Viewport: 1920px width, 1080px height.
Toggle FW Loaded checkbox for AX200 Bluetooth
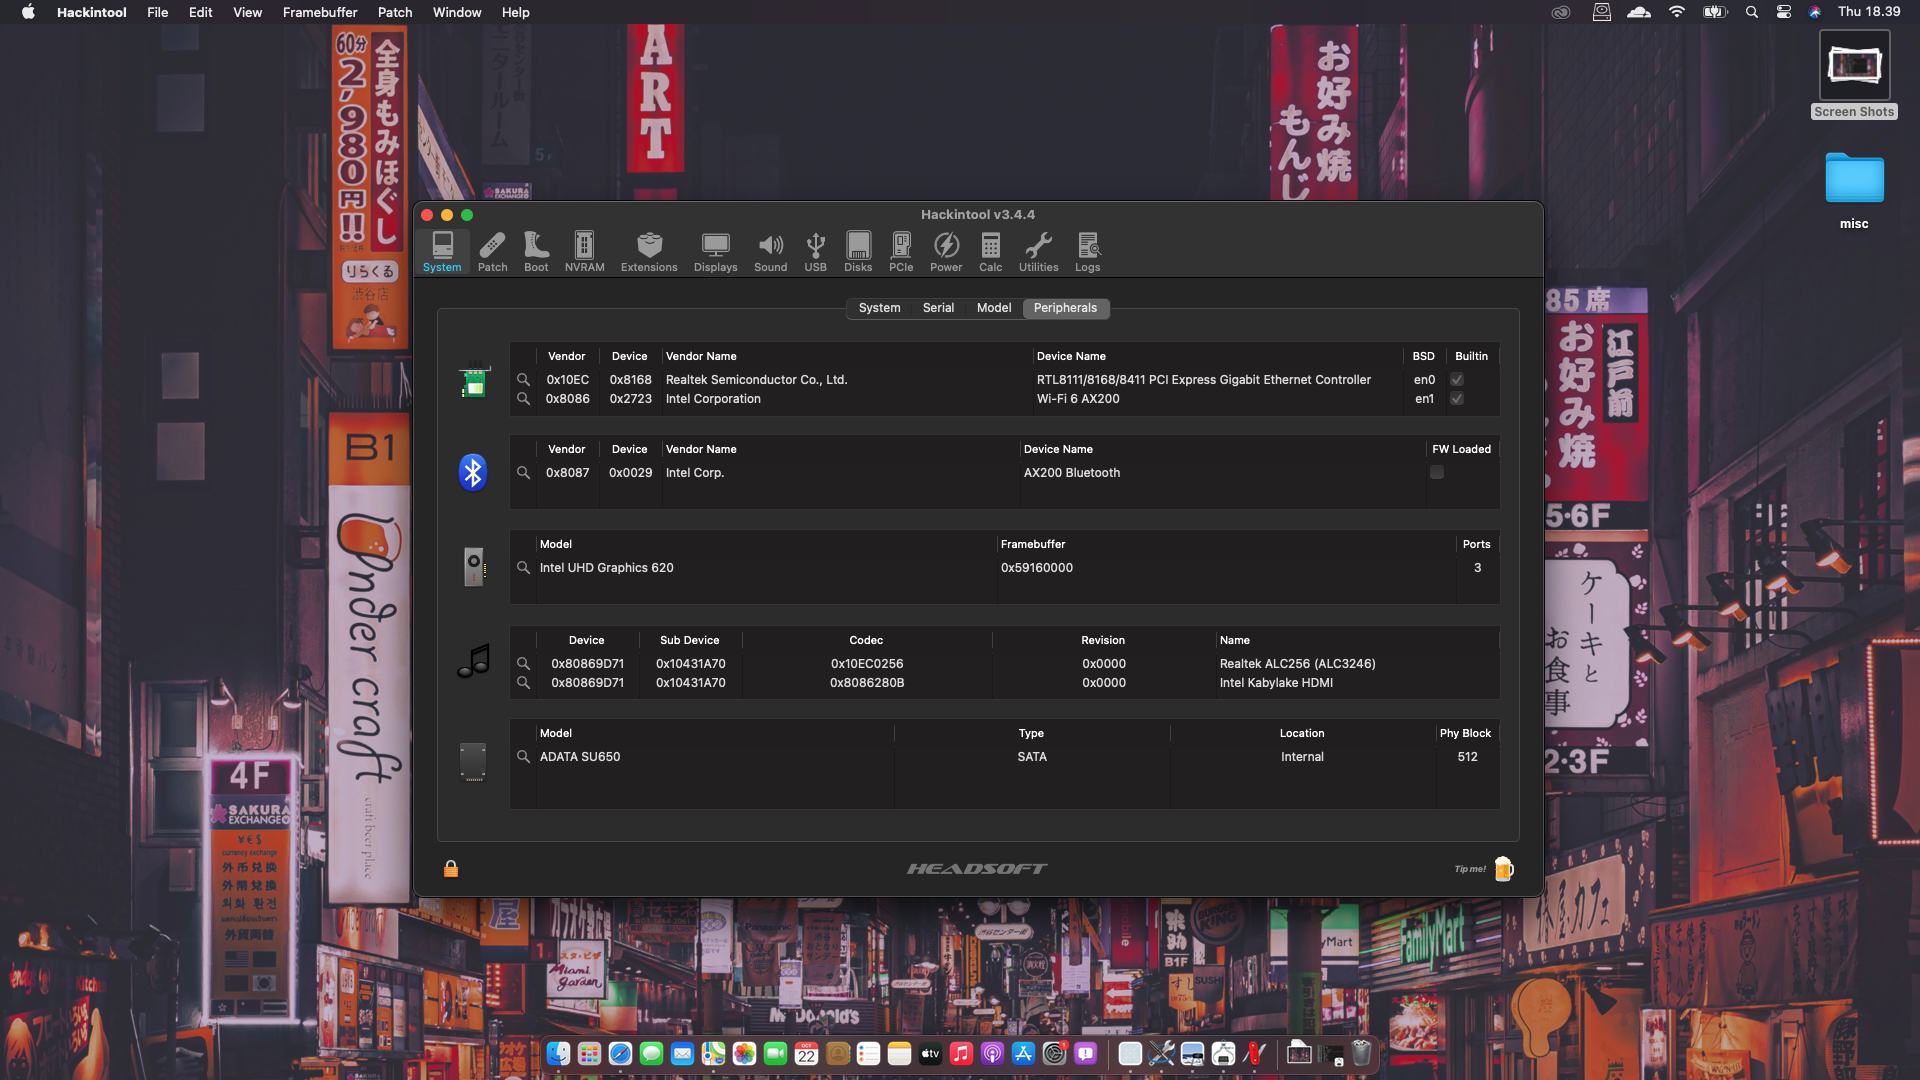pos(1437,473)
